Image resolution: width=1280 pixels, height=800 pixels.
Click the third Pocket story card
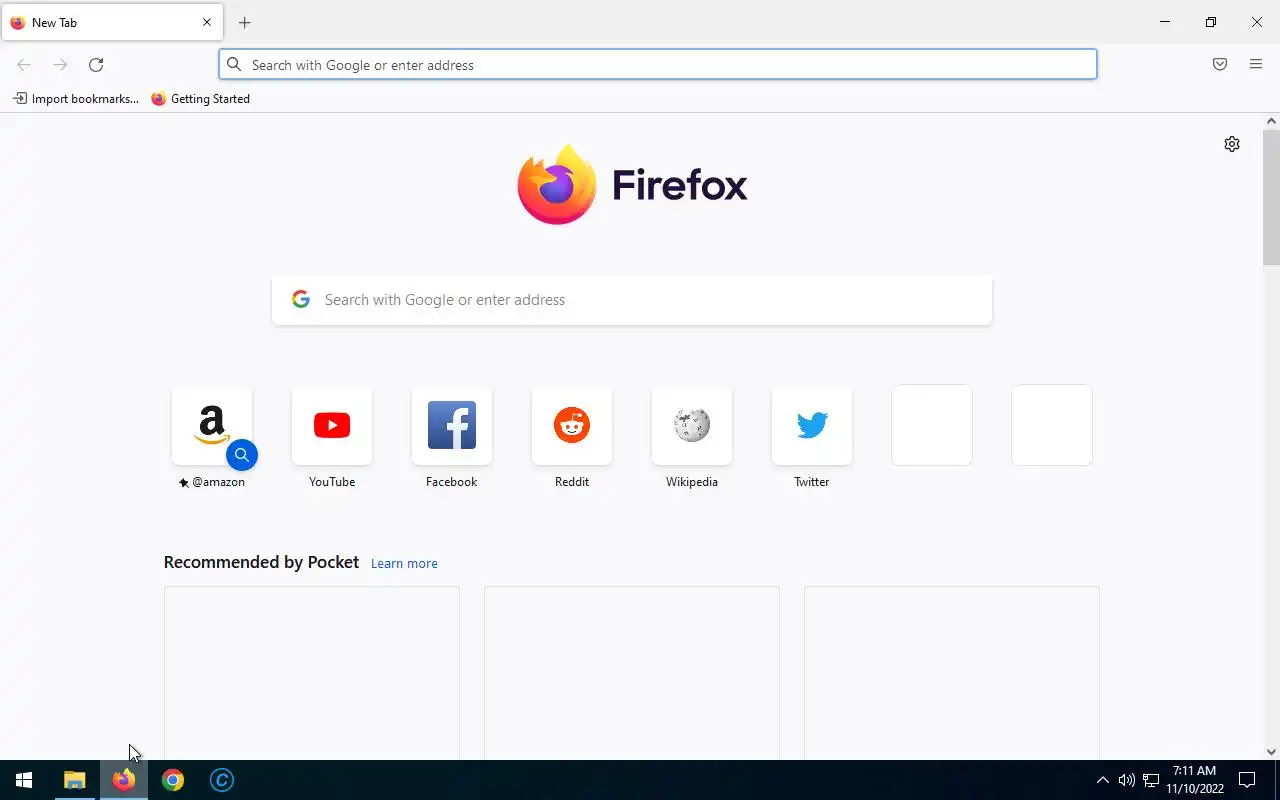pyautogui.click(x=952, y=673)
